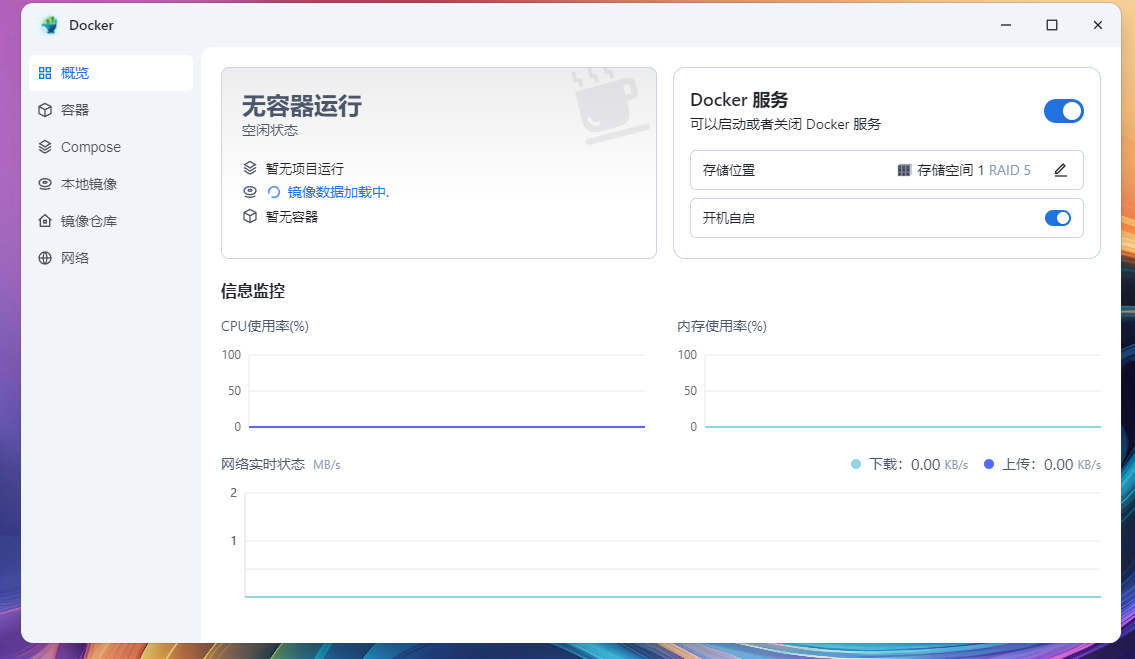
Task: Click the 信息监控 section heading
Action: [253, 291]
